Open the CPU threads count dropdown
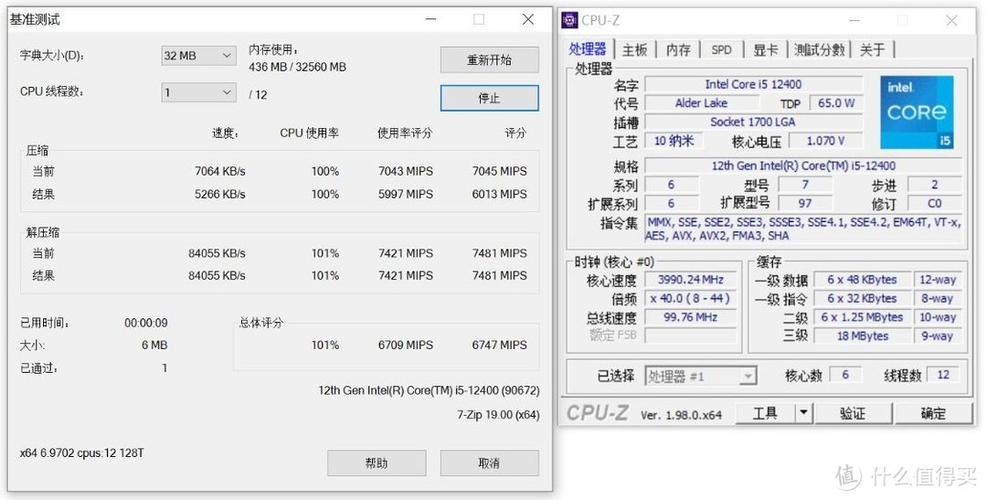 pyautogui.click(x=199, y=93)
